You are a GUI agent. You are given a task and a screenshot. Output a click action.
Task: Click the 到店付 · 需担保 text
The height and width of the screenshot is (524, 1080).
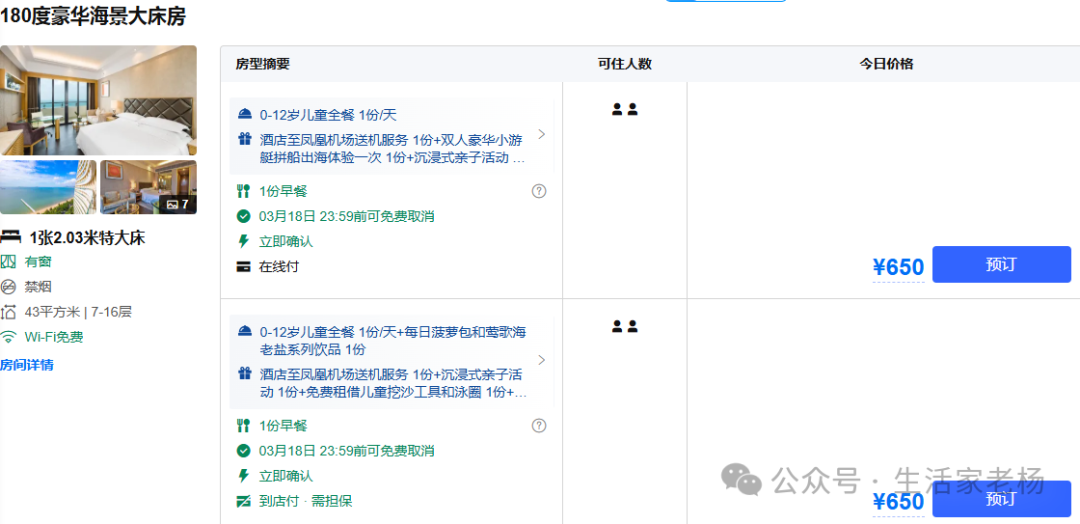(306, 501)
